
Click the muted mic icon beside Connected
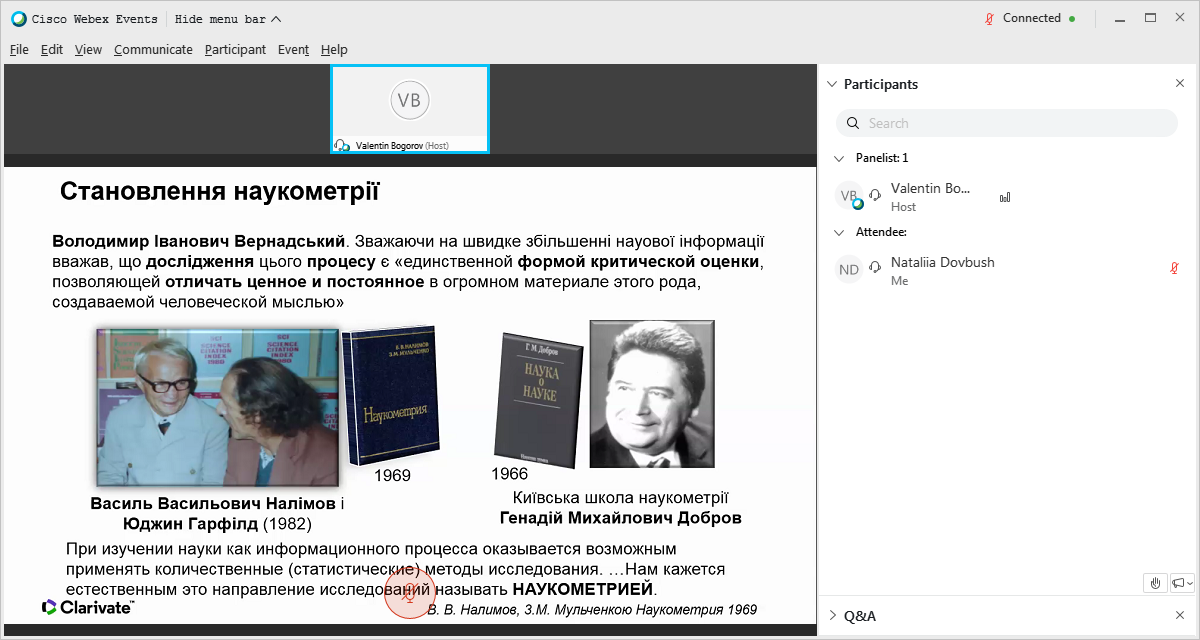989,18
